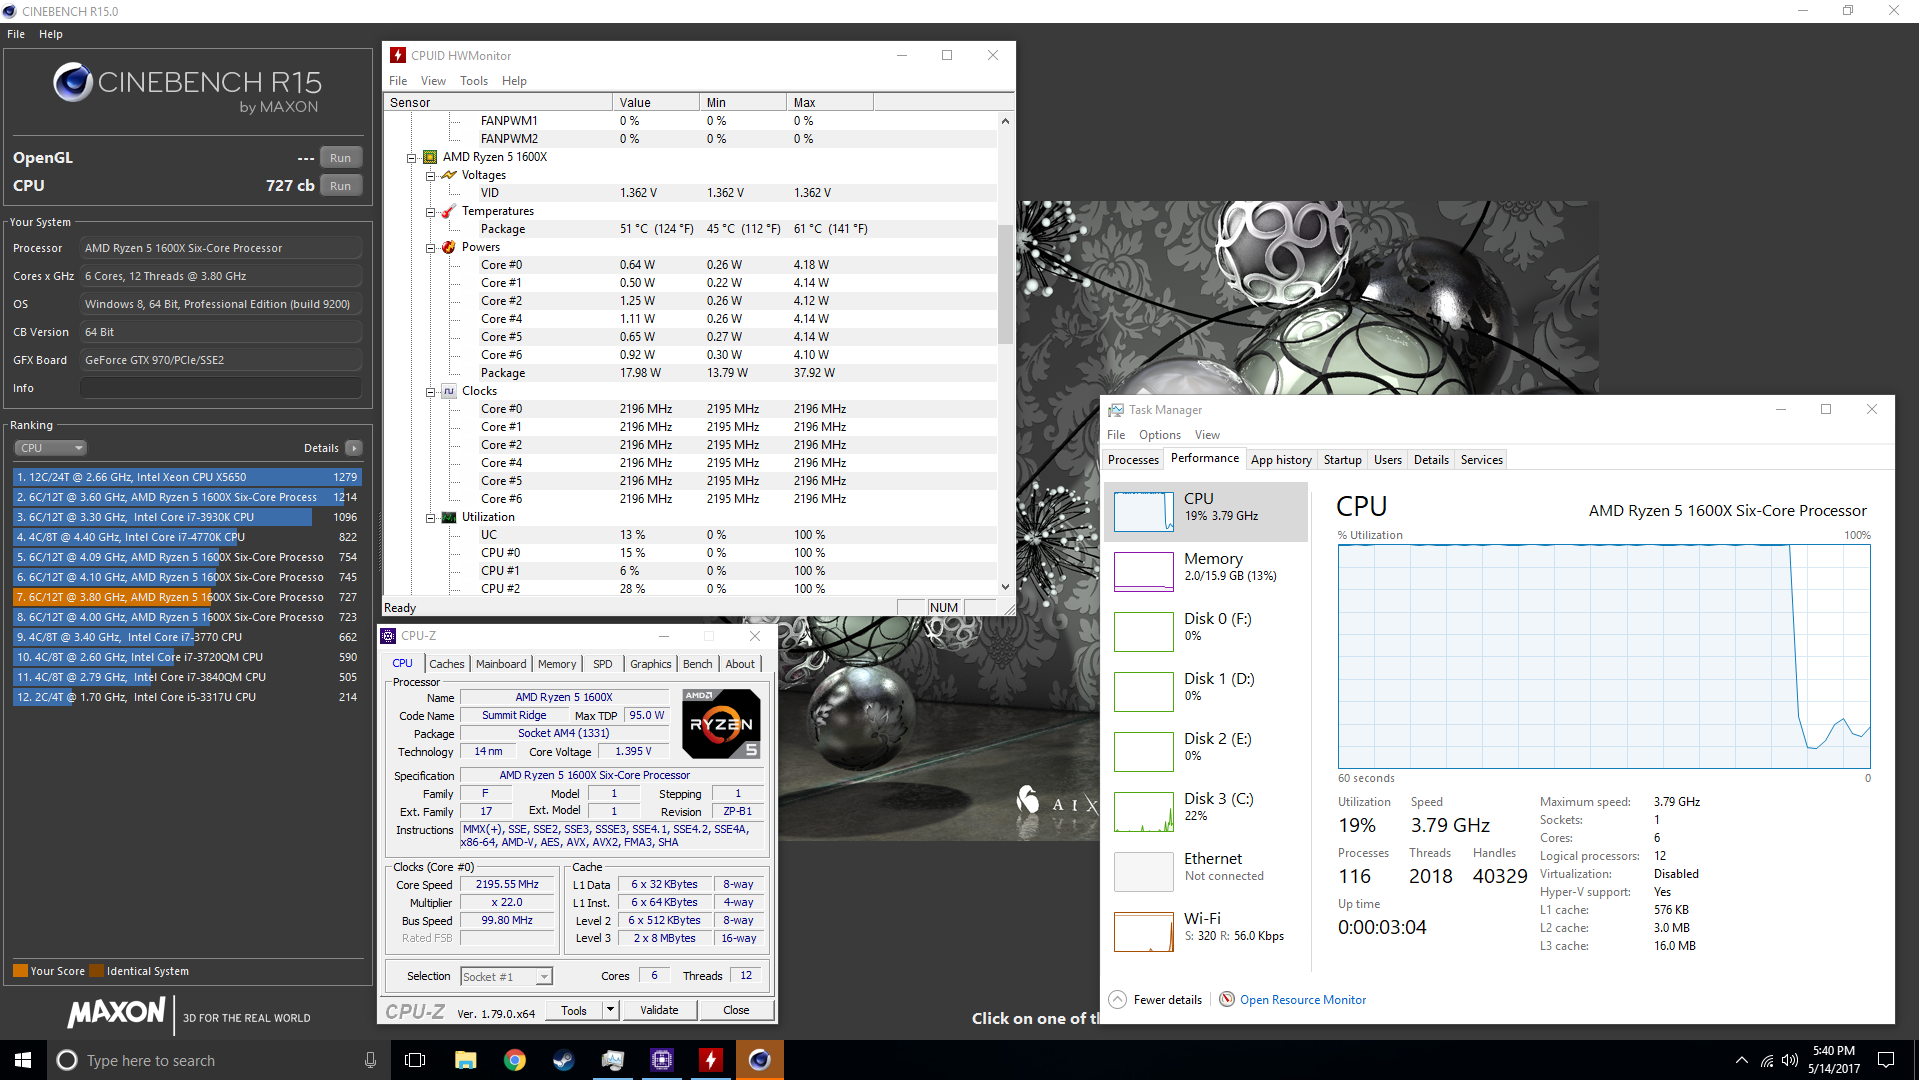Select the Disk 3 (C:) item in Task Manager
This screenshot has width=1919, height=1080.
[x=1205, y=812]
